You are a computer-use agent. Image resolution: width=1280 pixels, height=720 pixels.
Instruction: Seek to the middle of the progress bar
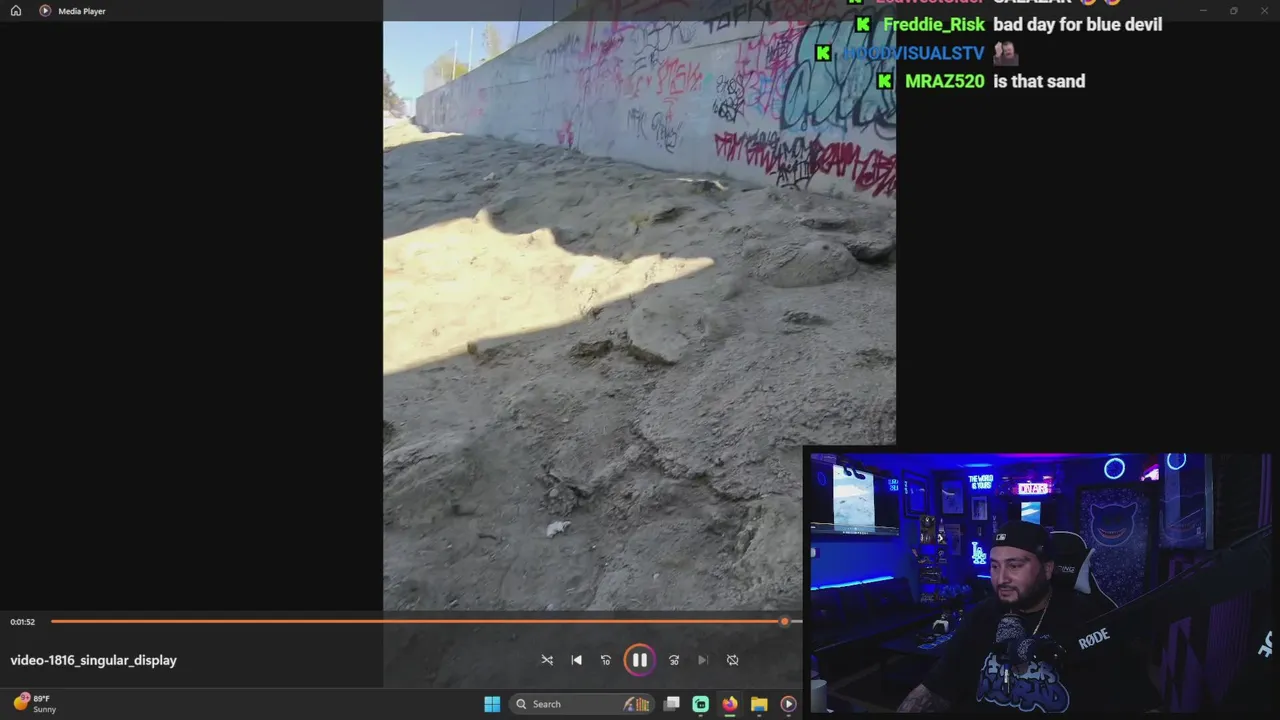[x=426, y=622]
